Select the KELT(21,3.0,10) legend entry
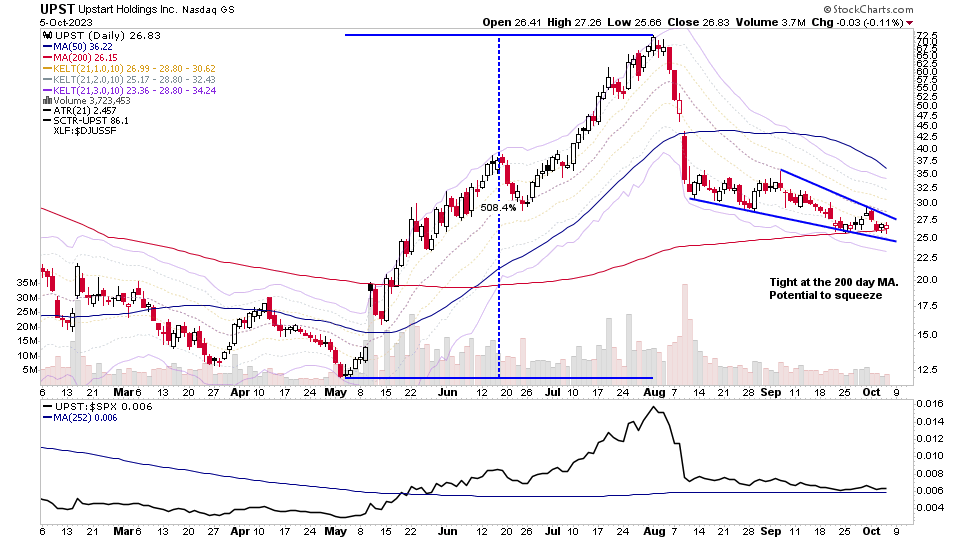Viewport: 960px width, 540px height. click(129, 91)
